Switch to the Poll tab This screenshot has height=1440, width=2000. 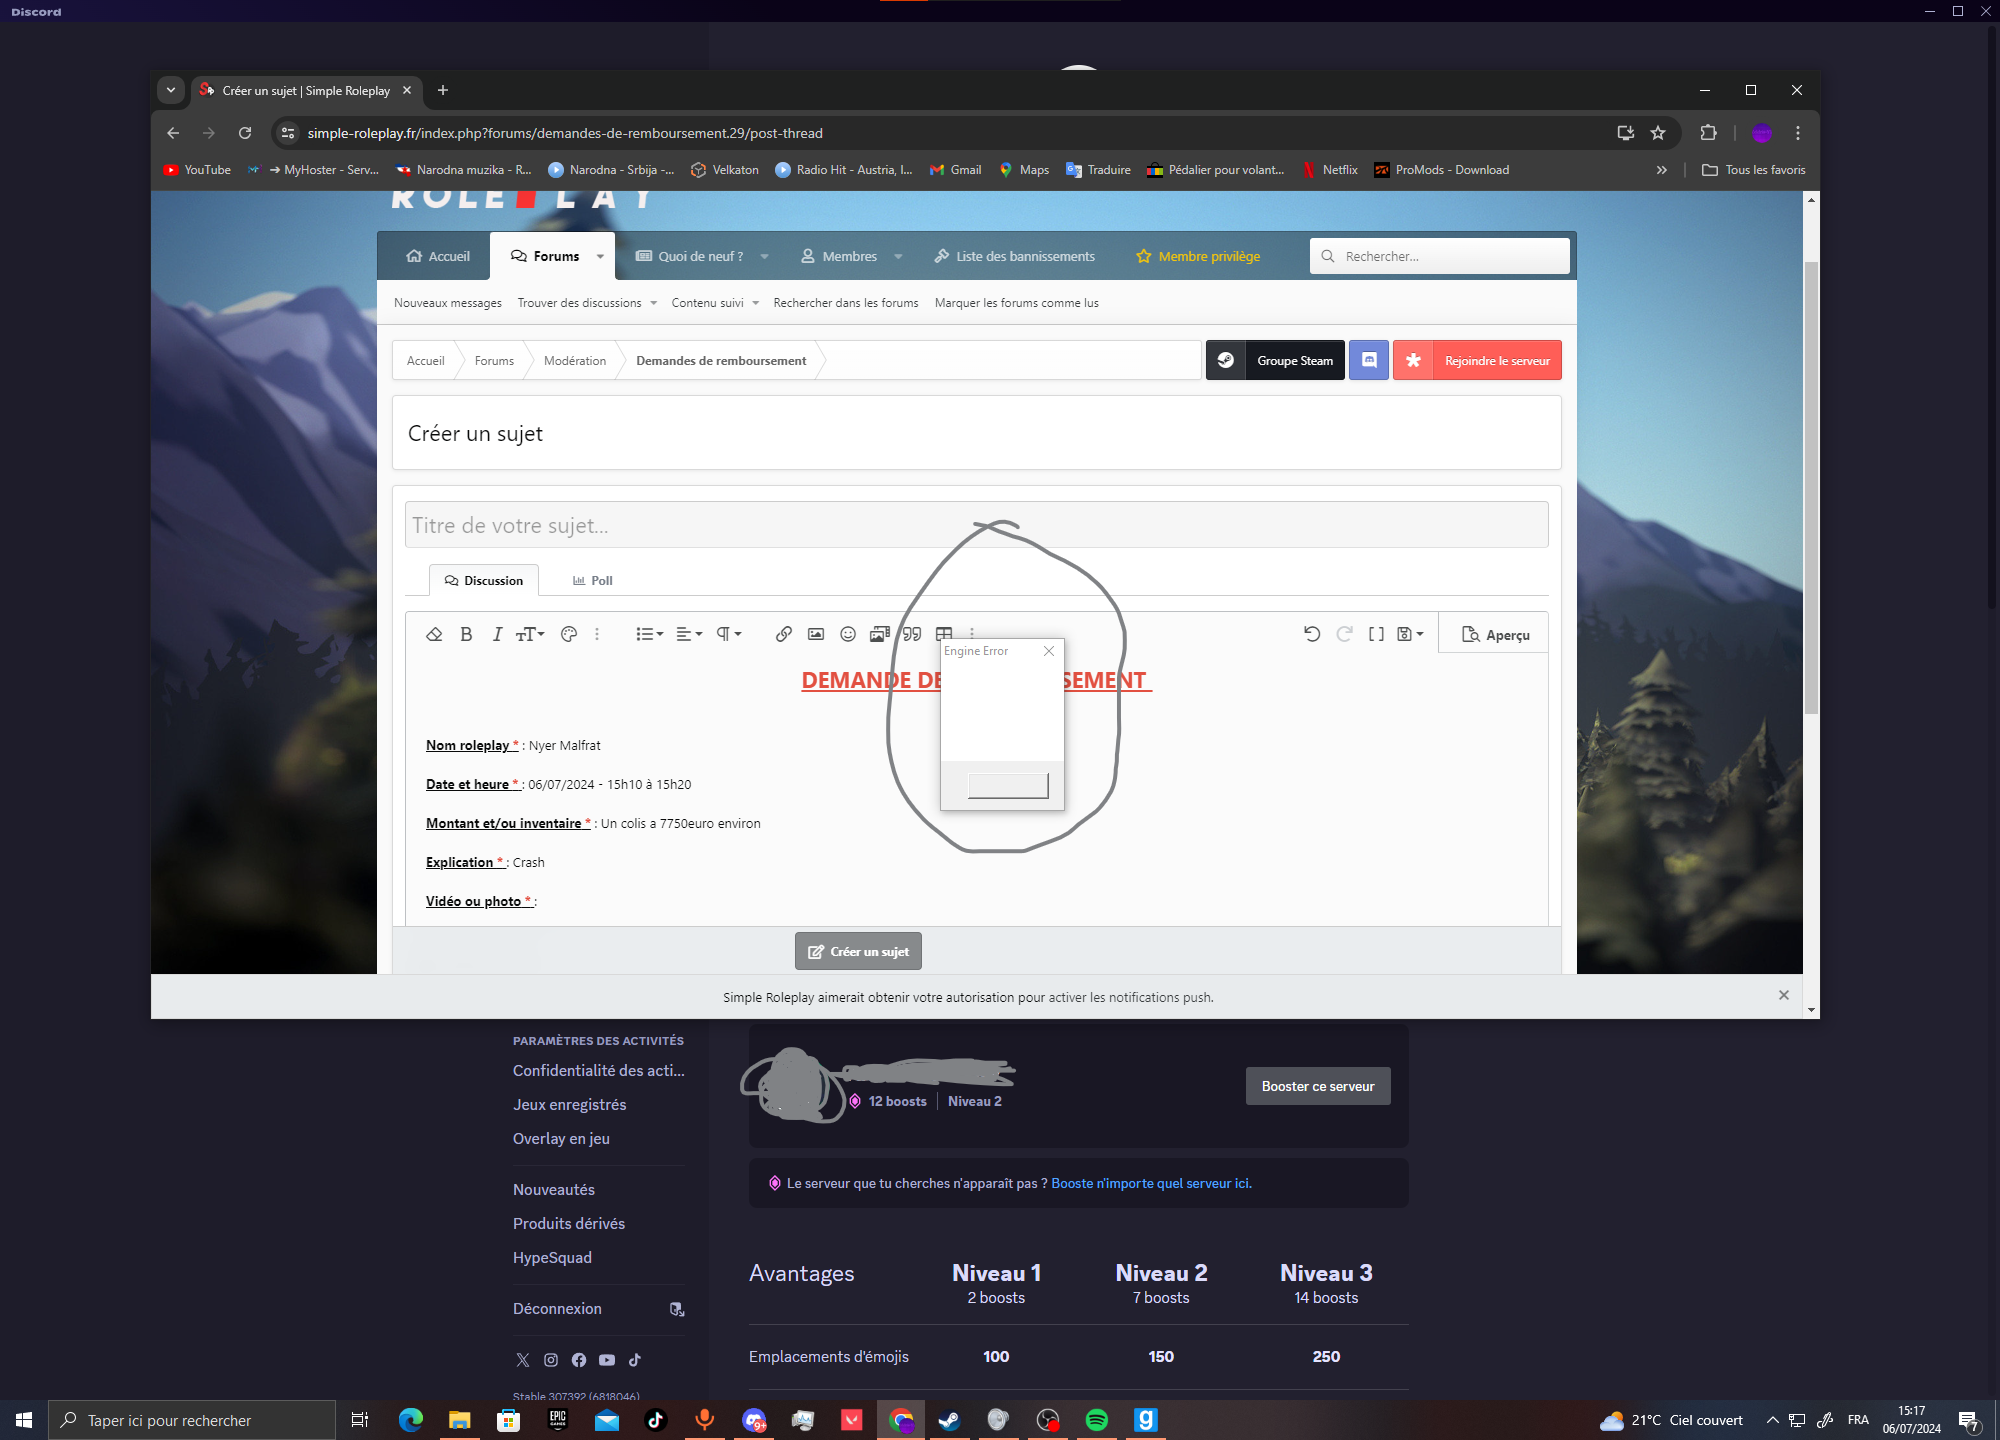[593, 580]
